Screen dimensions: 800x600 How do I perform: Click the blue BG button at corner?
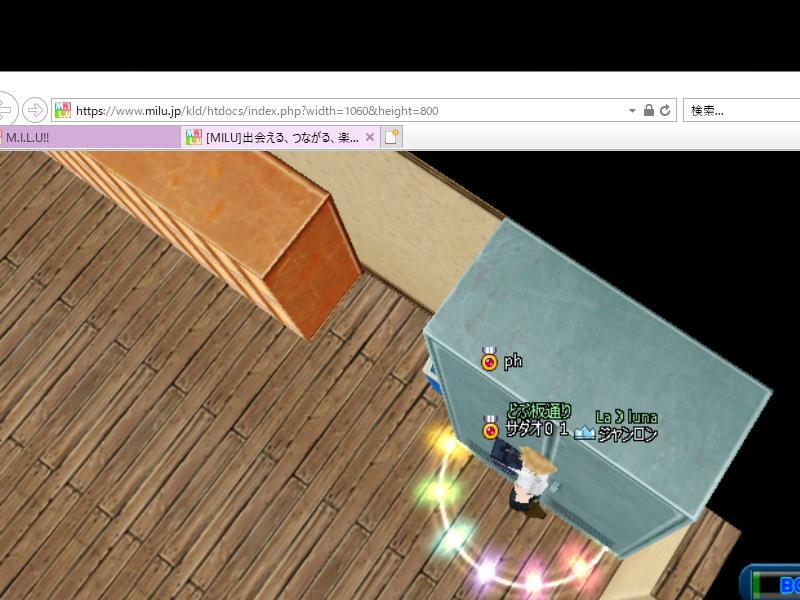click(770, 582)
